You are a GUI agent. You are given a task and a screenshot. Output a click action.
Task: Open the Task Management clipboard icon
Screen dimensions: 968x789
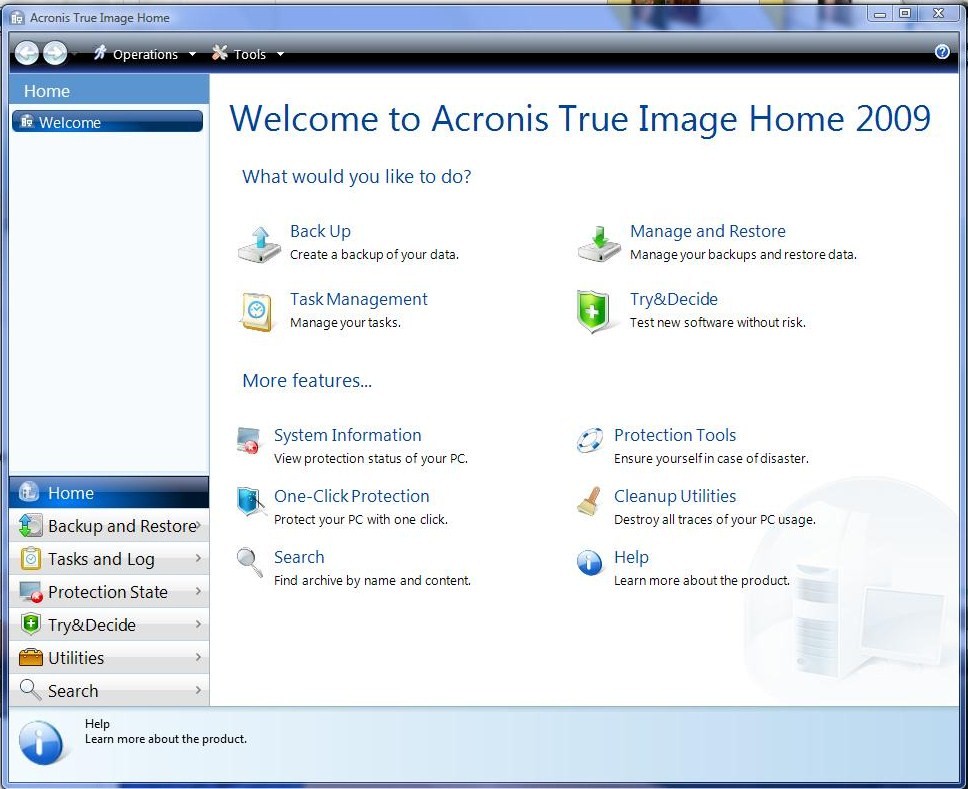point(257,311)
